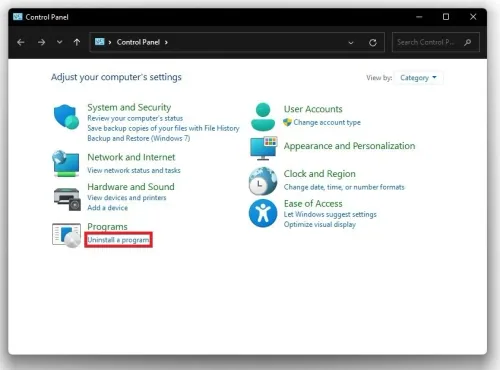500x370 pixels.
Task: Click Change account type
Action: pyautogui.click(x=327, y=122)
